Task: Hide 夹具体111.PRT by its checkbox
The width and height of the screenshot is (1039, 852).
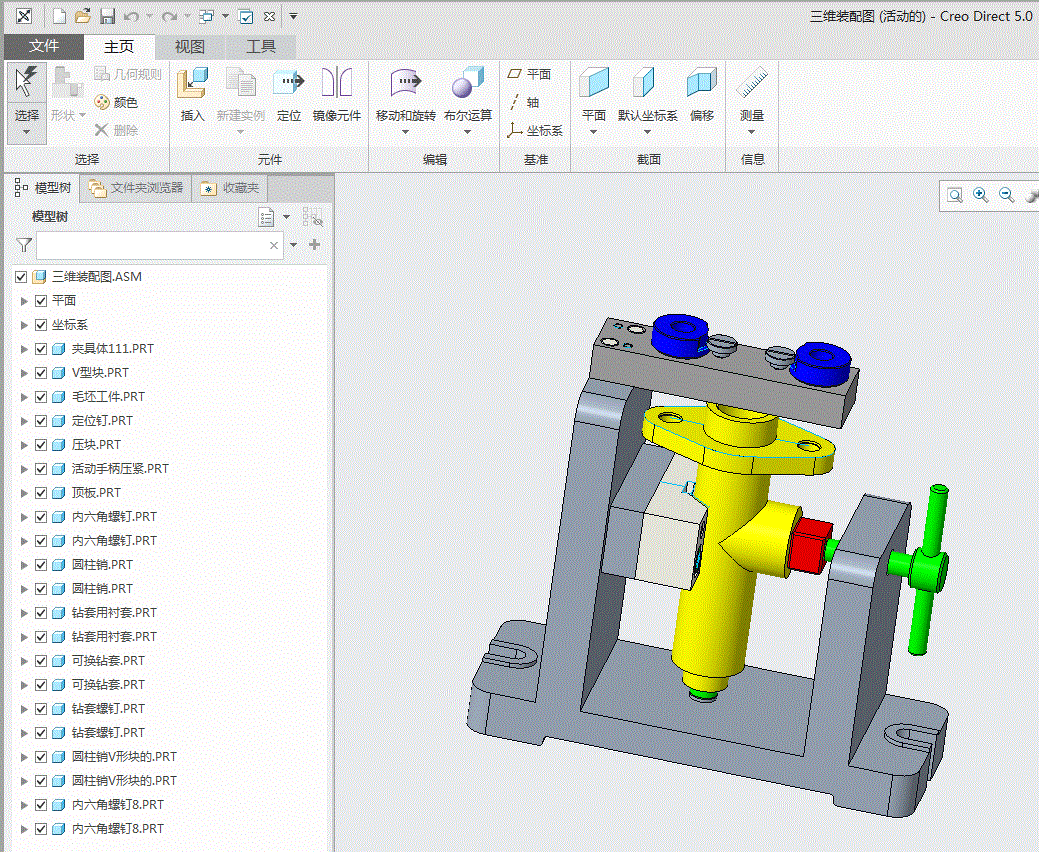Action: [41, 348]
